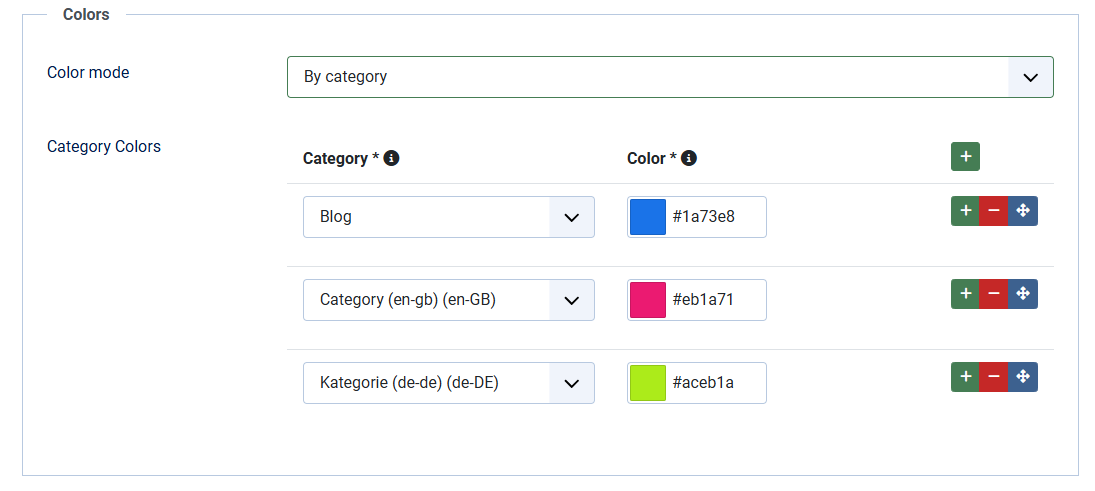This screenshot has height=491, width=1095.
Task: Click the move handle for Blog row
Action: coord(1023,211)
